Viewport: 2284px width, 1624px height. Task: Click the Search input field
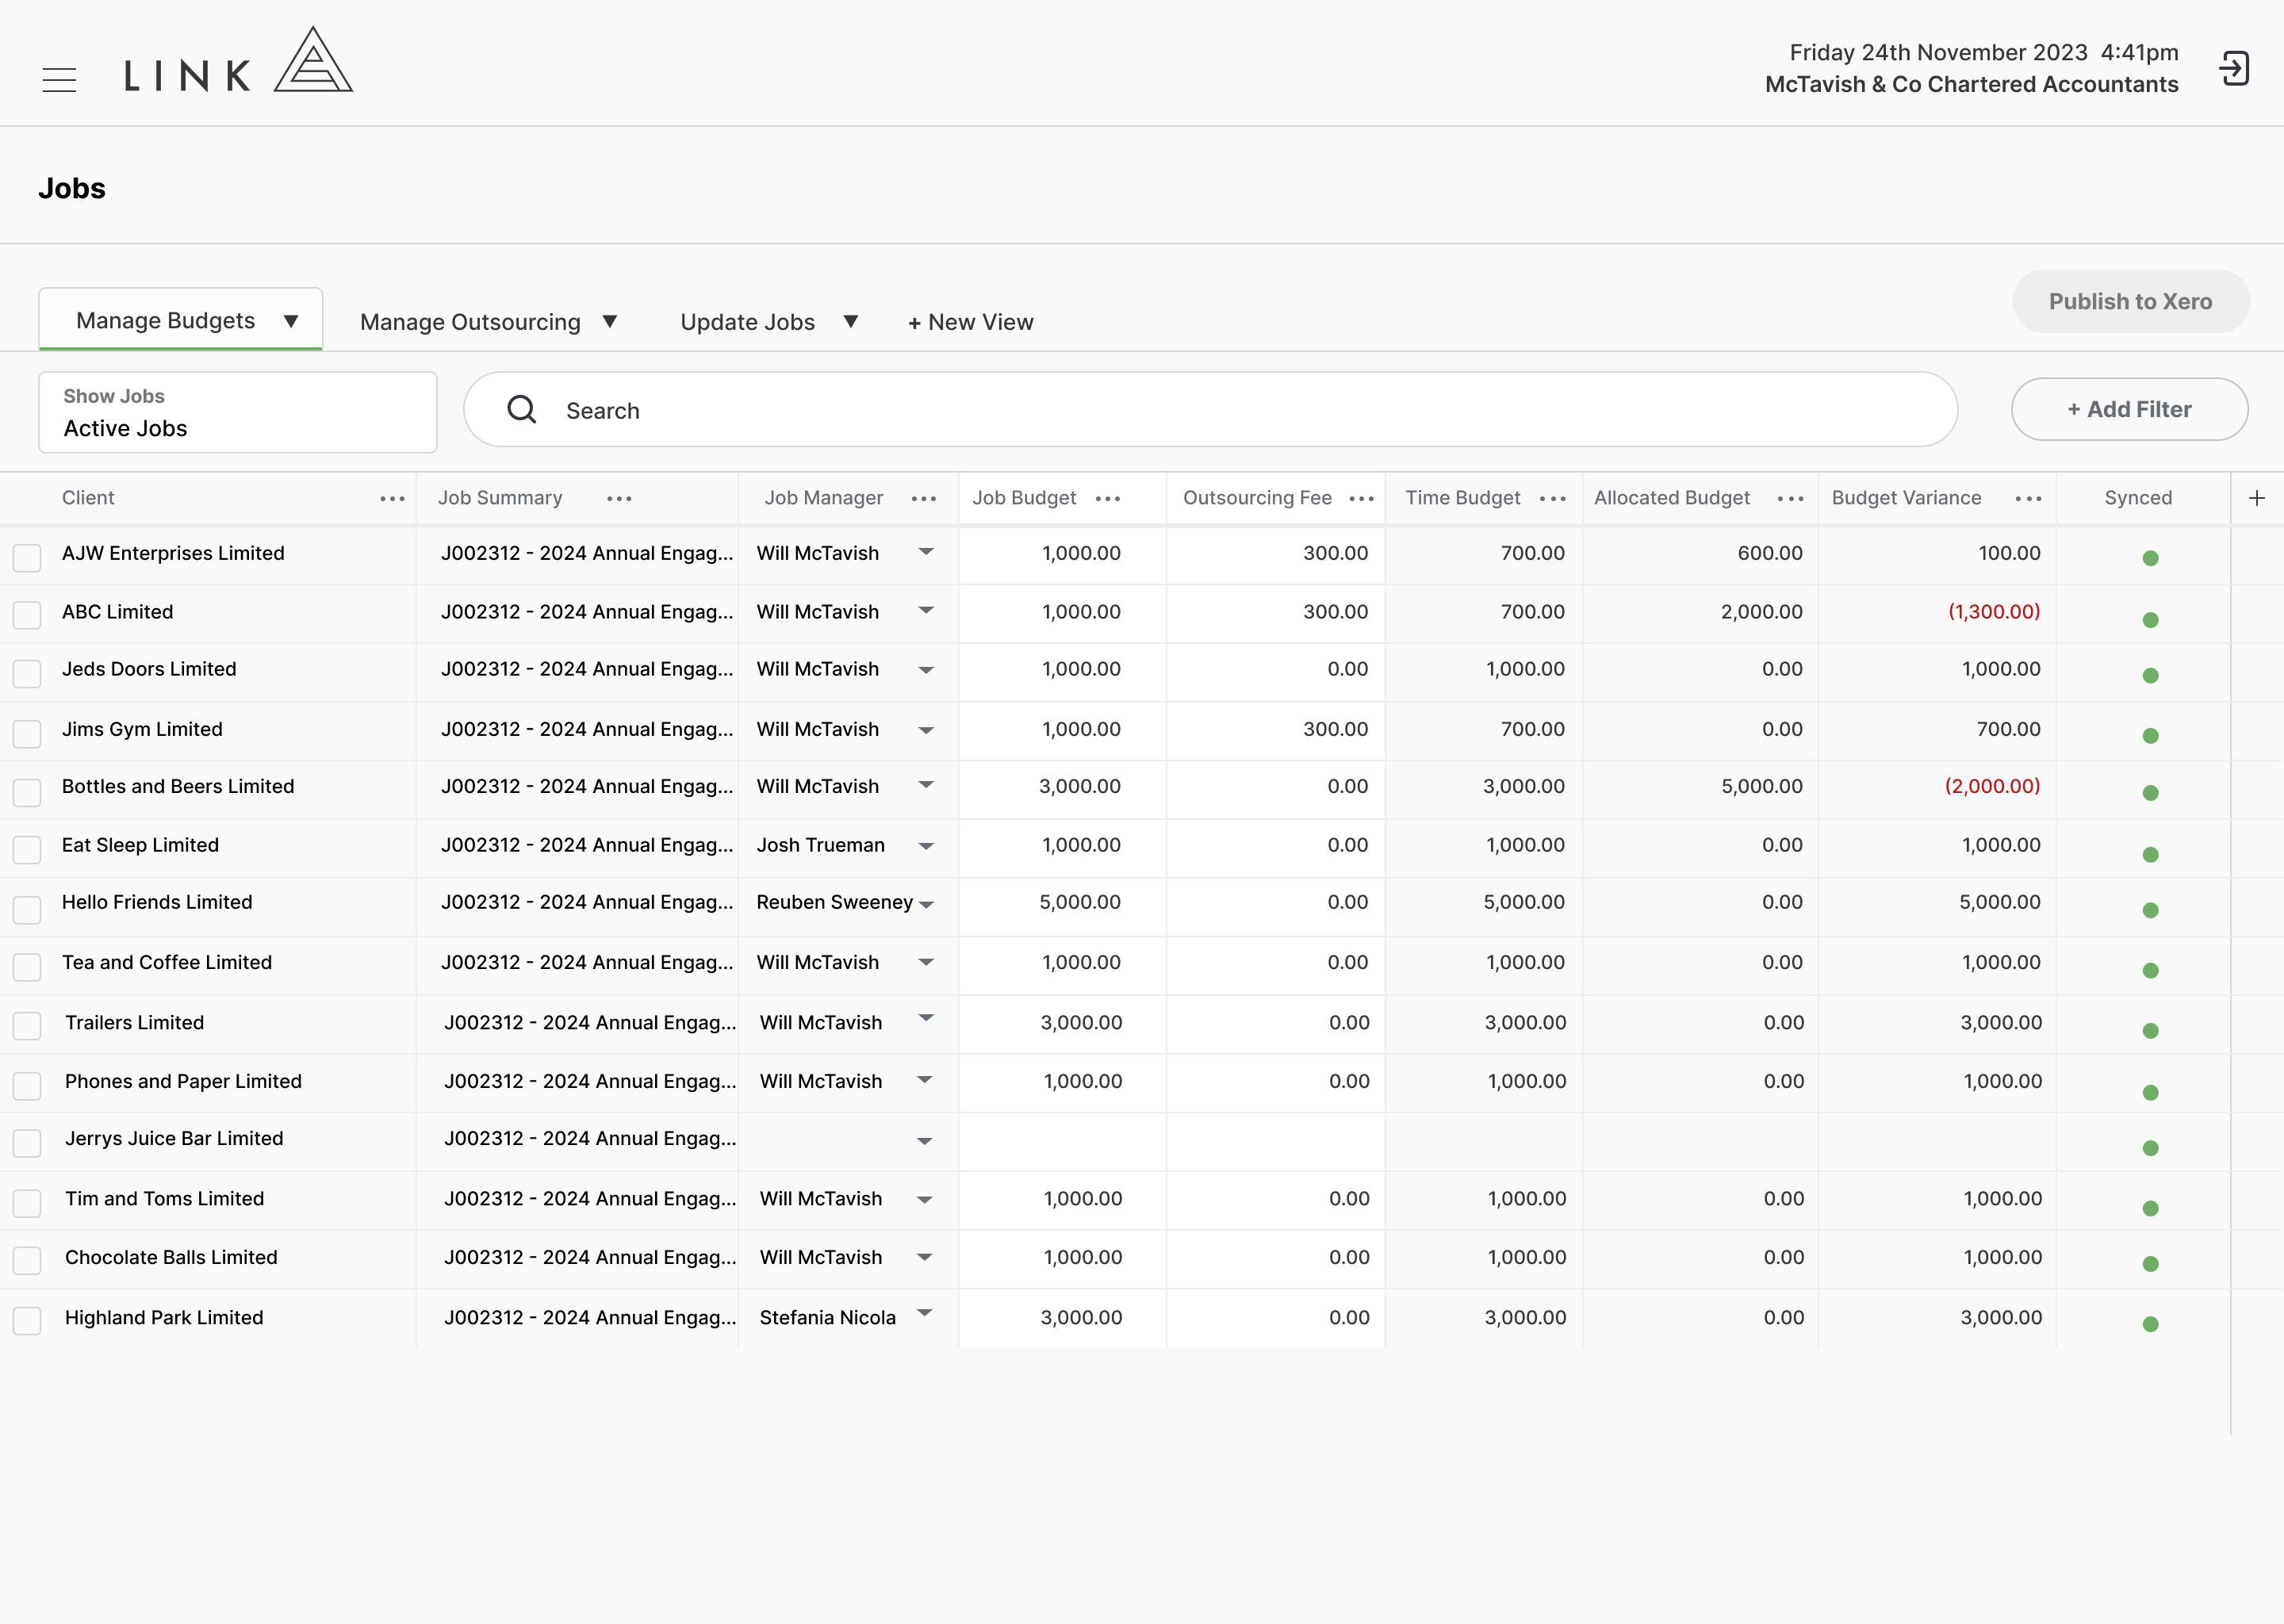pyautogui.click(x=1210, y=409)
